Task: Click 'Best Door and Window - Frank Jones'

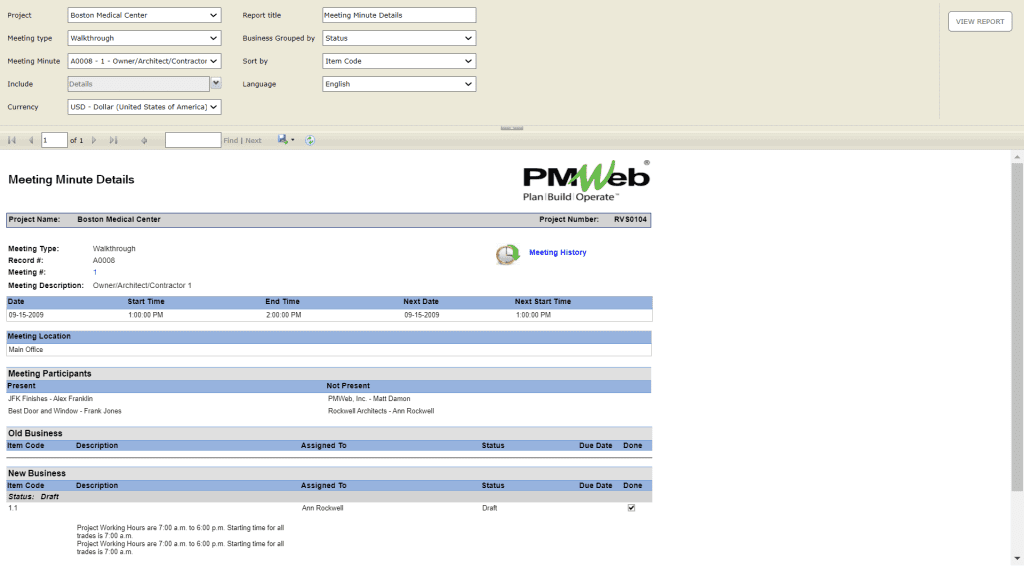Action: [x=65, y=411]
